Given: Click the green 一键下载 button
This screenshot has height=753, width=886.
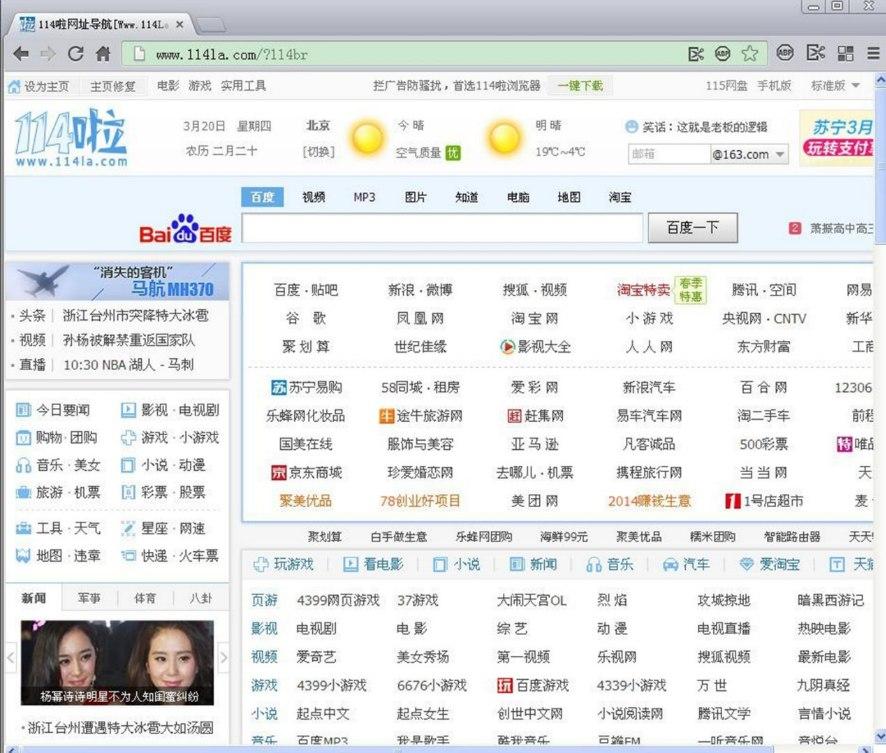Looking at the screenshot, I should pos(580,86).
